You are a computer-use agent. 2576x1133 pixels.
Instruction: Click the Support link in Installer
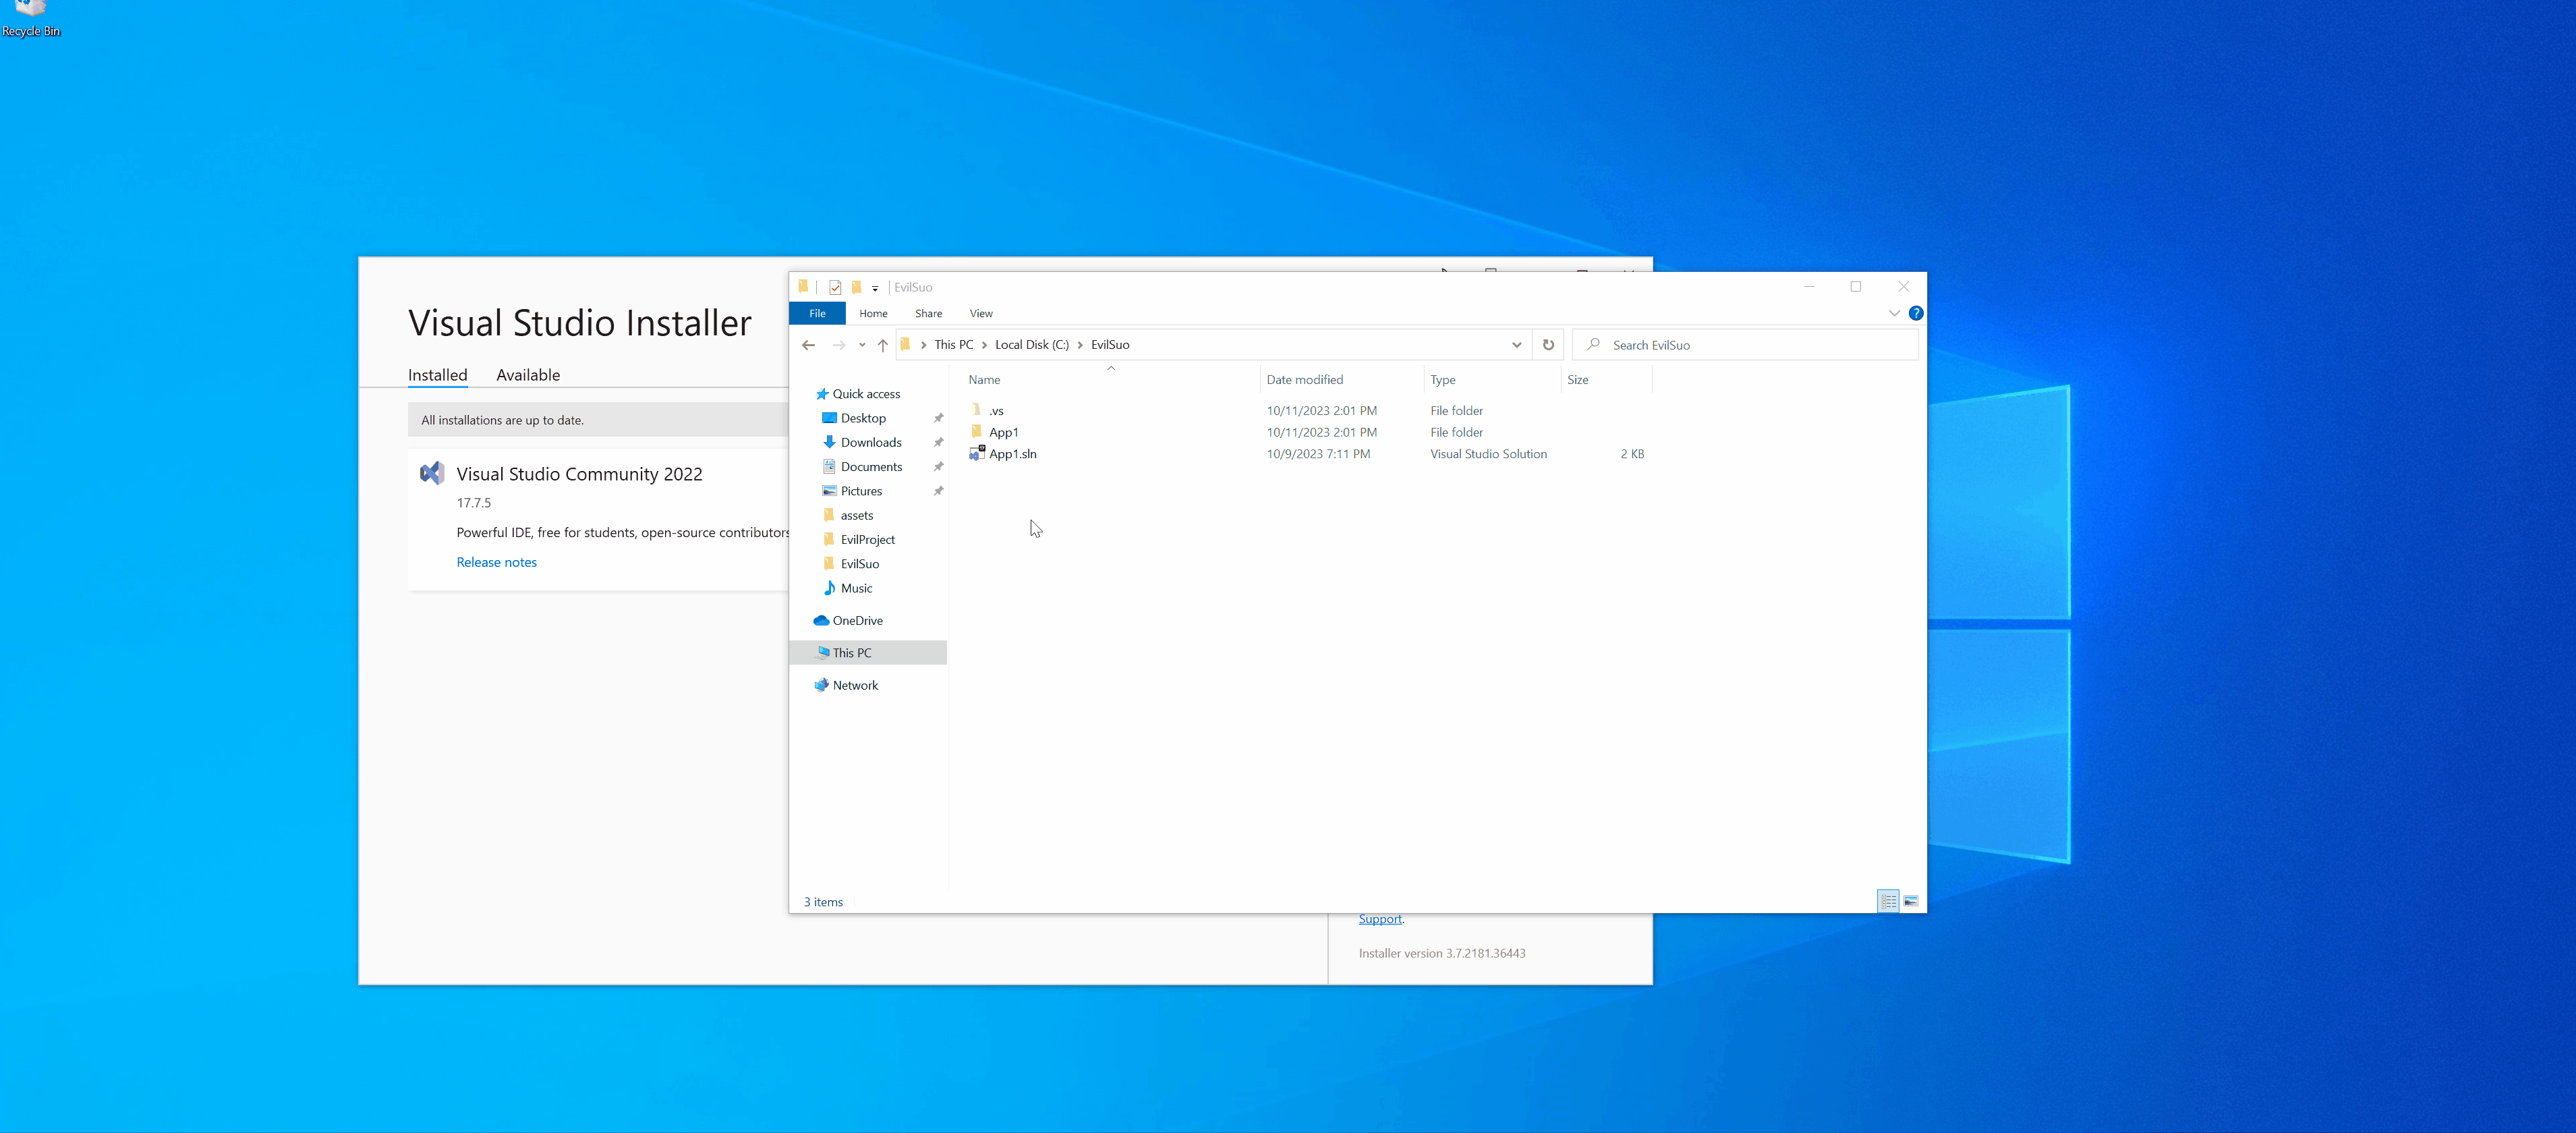1379,919
